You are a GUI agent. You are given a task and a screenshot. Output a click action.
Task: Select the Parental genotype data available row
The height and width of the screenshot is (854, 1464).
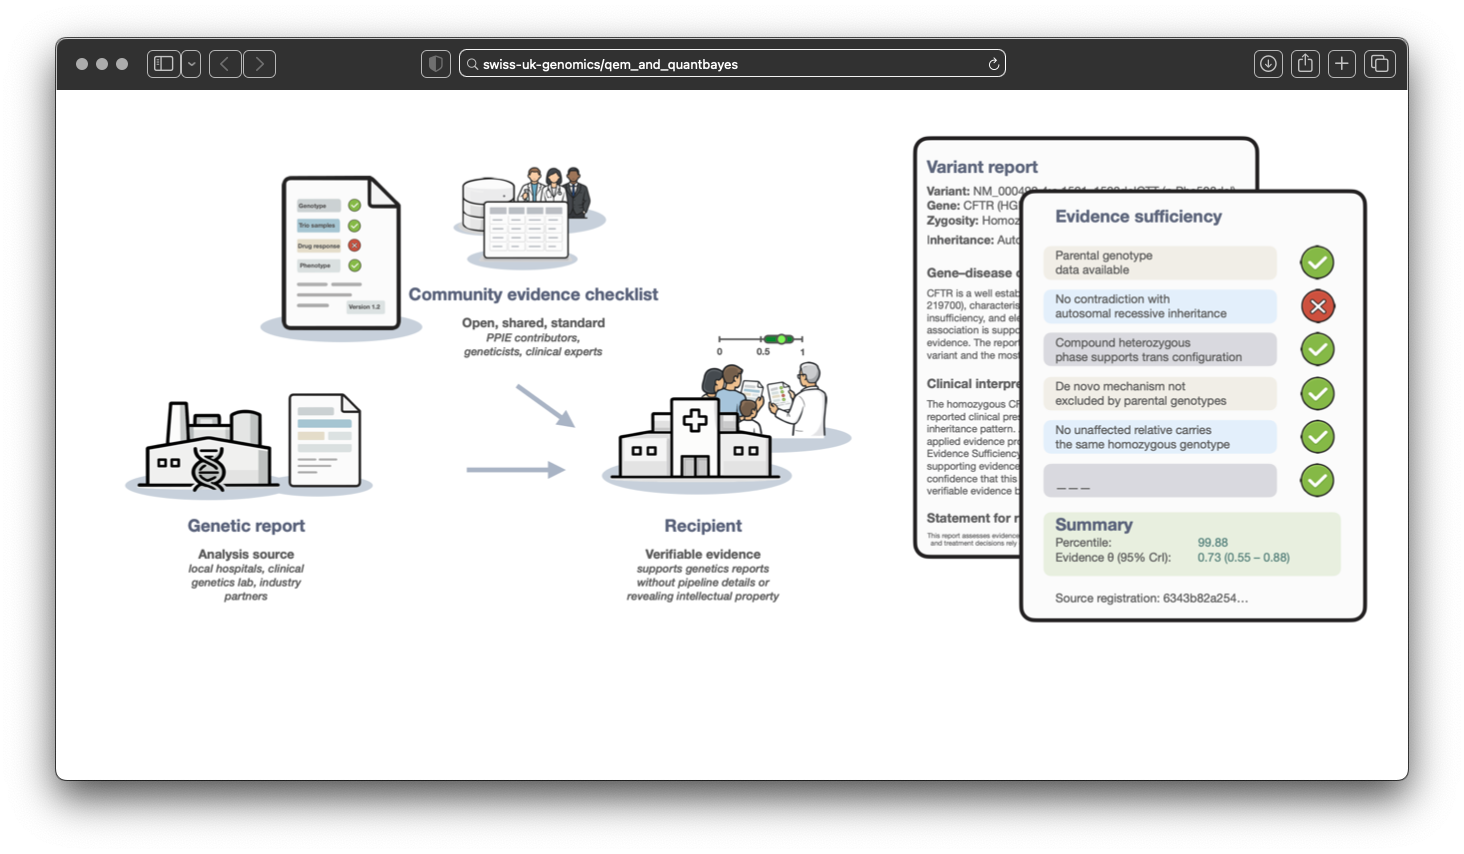click(x=1160, y=263)
